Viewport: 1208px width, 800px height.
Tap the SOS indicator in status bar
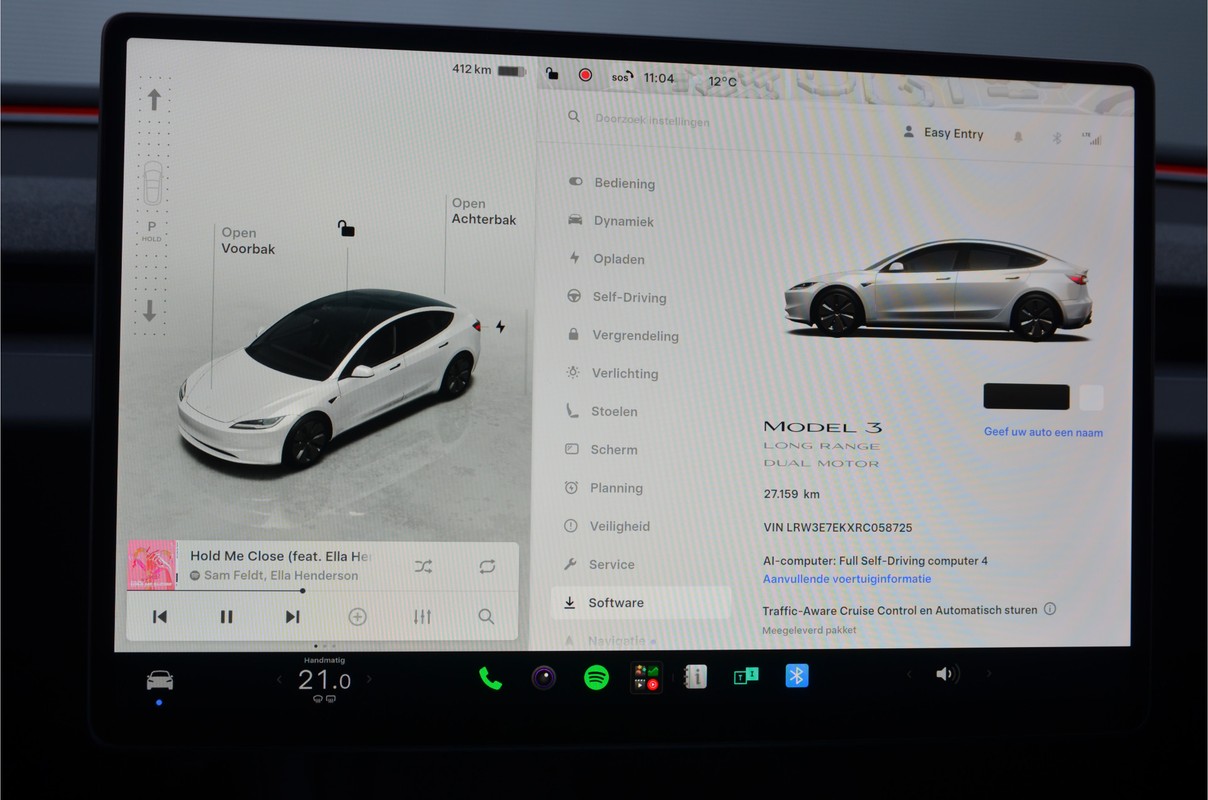click(x=621, y=77)
